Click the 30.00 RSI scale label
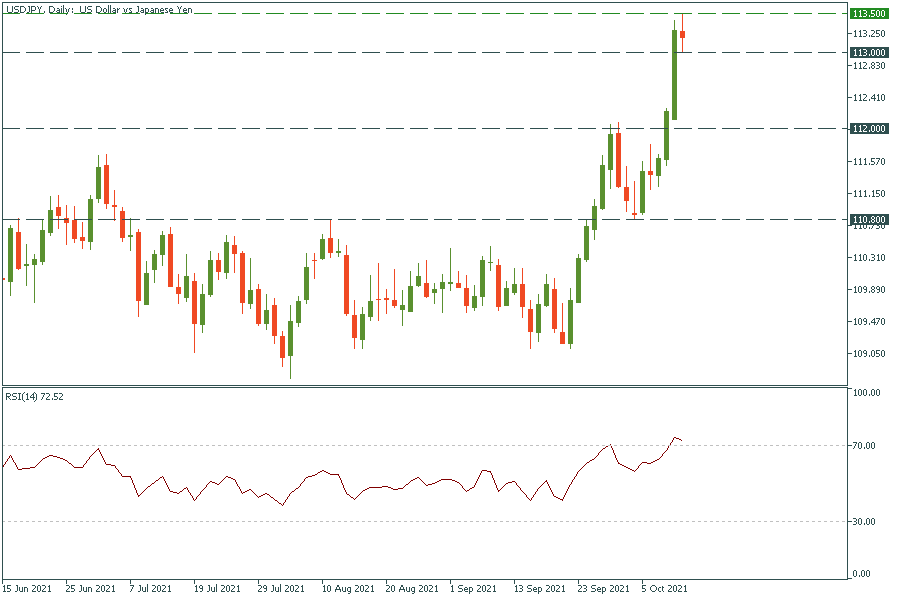The image size is (900, 600). [866, 521]
